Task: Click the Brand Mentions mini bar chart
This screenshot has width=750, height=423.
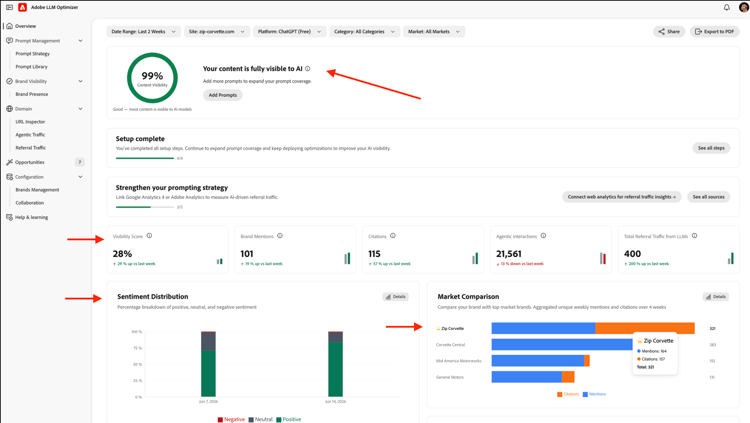Action: coord(347,258)
